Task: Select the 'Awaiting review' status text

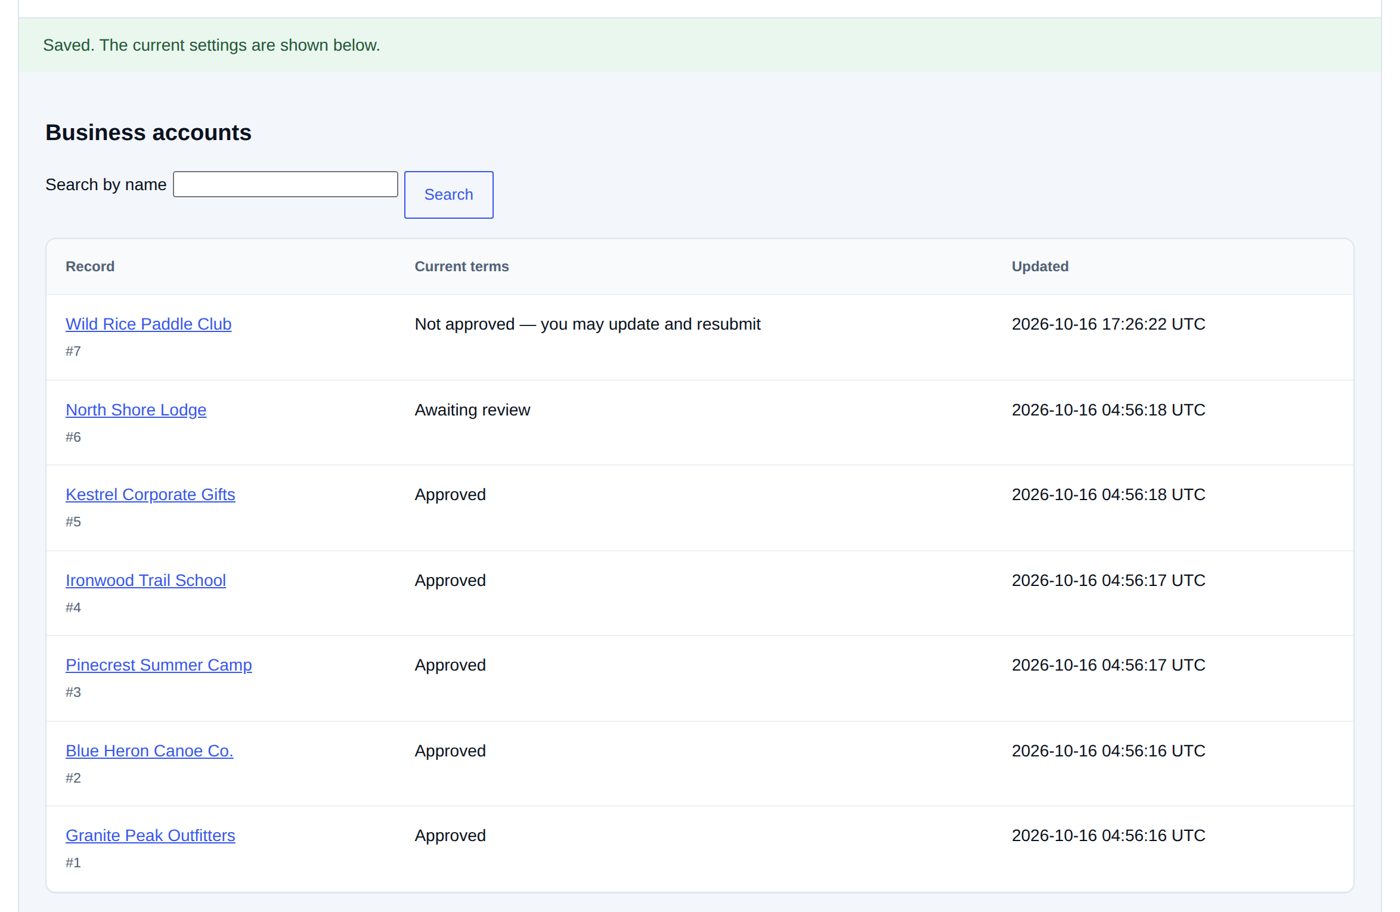Action: 472,410
